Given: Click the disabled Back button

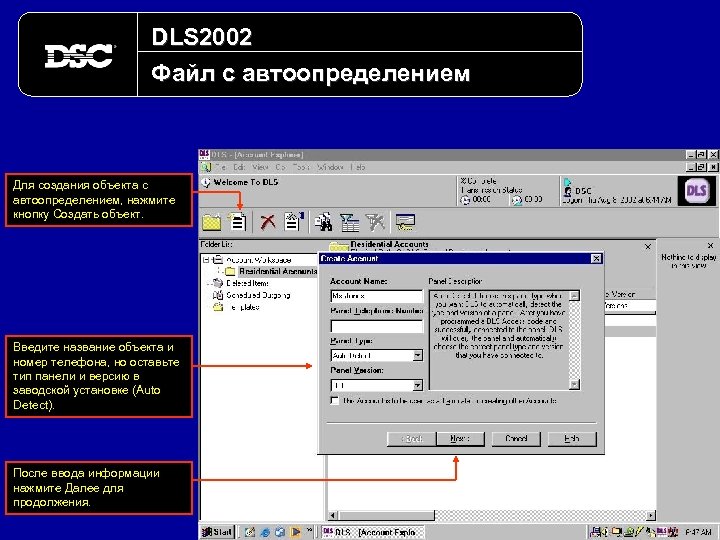Looking at the screenshot, I should point(411,439).
